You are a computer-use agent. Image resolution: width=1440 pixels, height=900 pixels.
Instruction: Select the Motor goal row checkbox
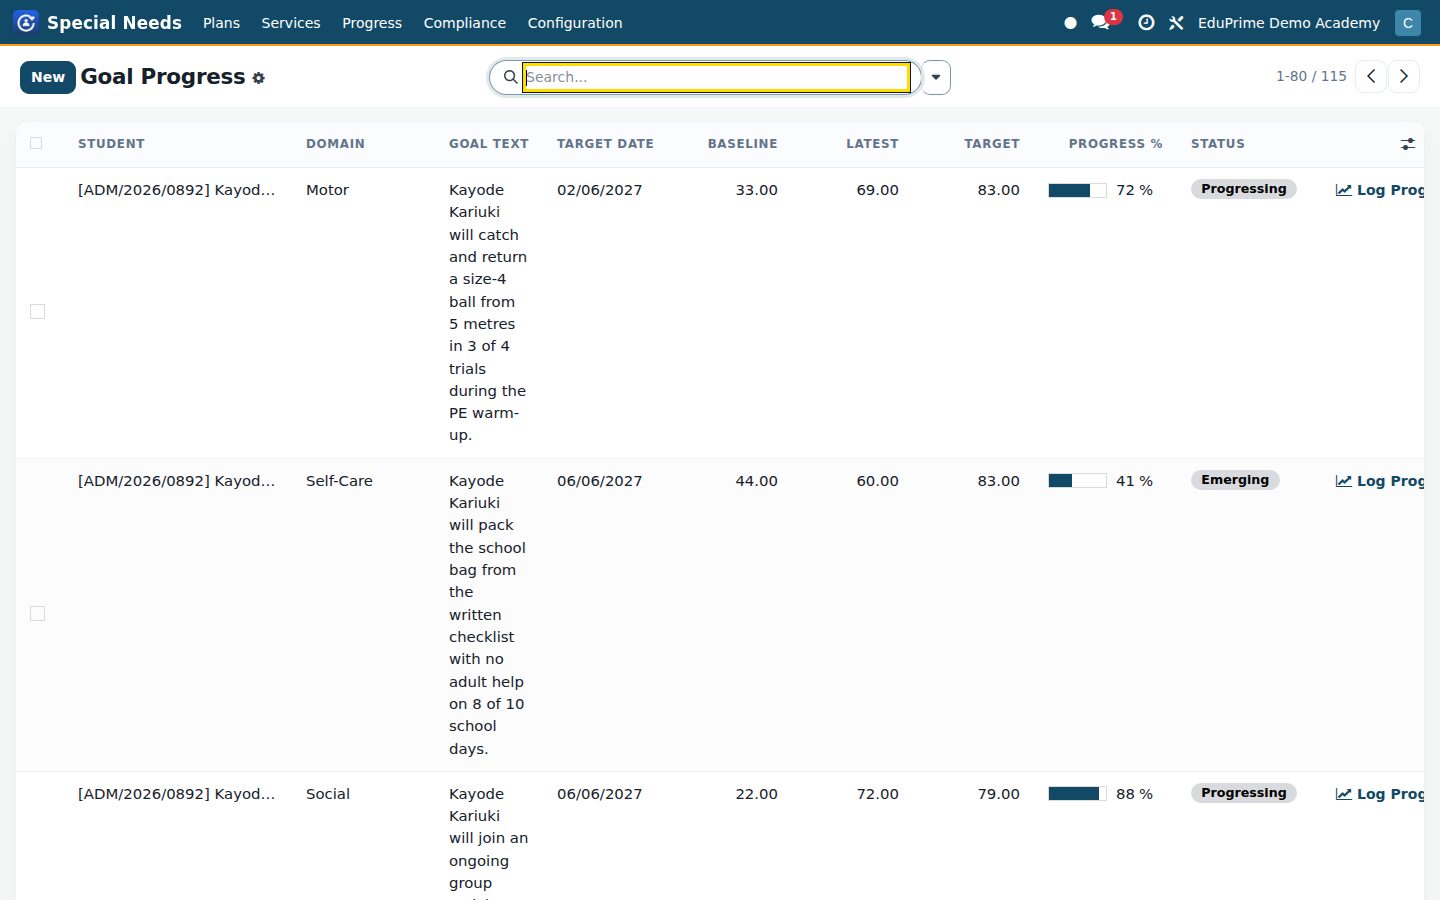click(x=37, y=311)
